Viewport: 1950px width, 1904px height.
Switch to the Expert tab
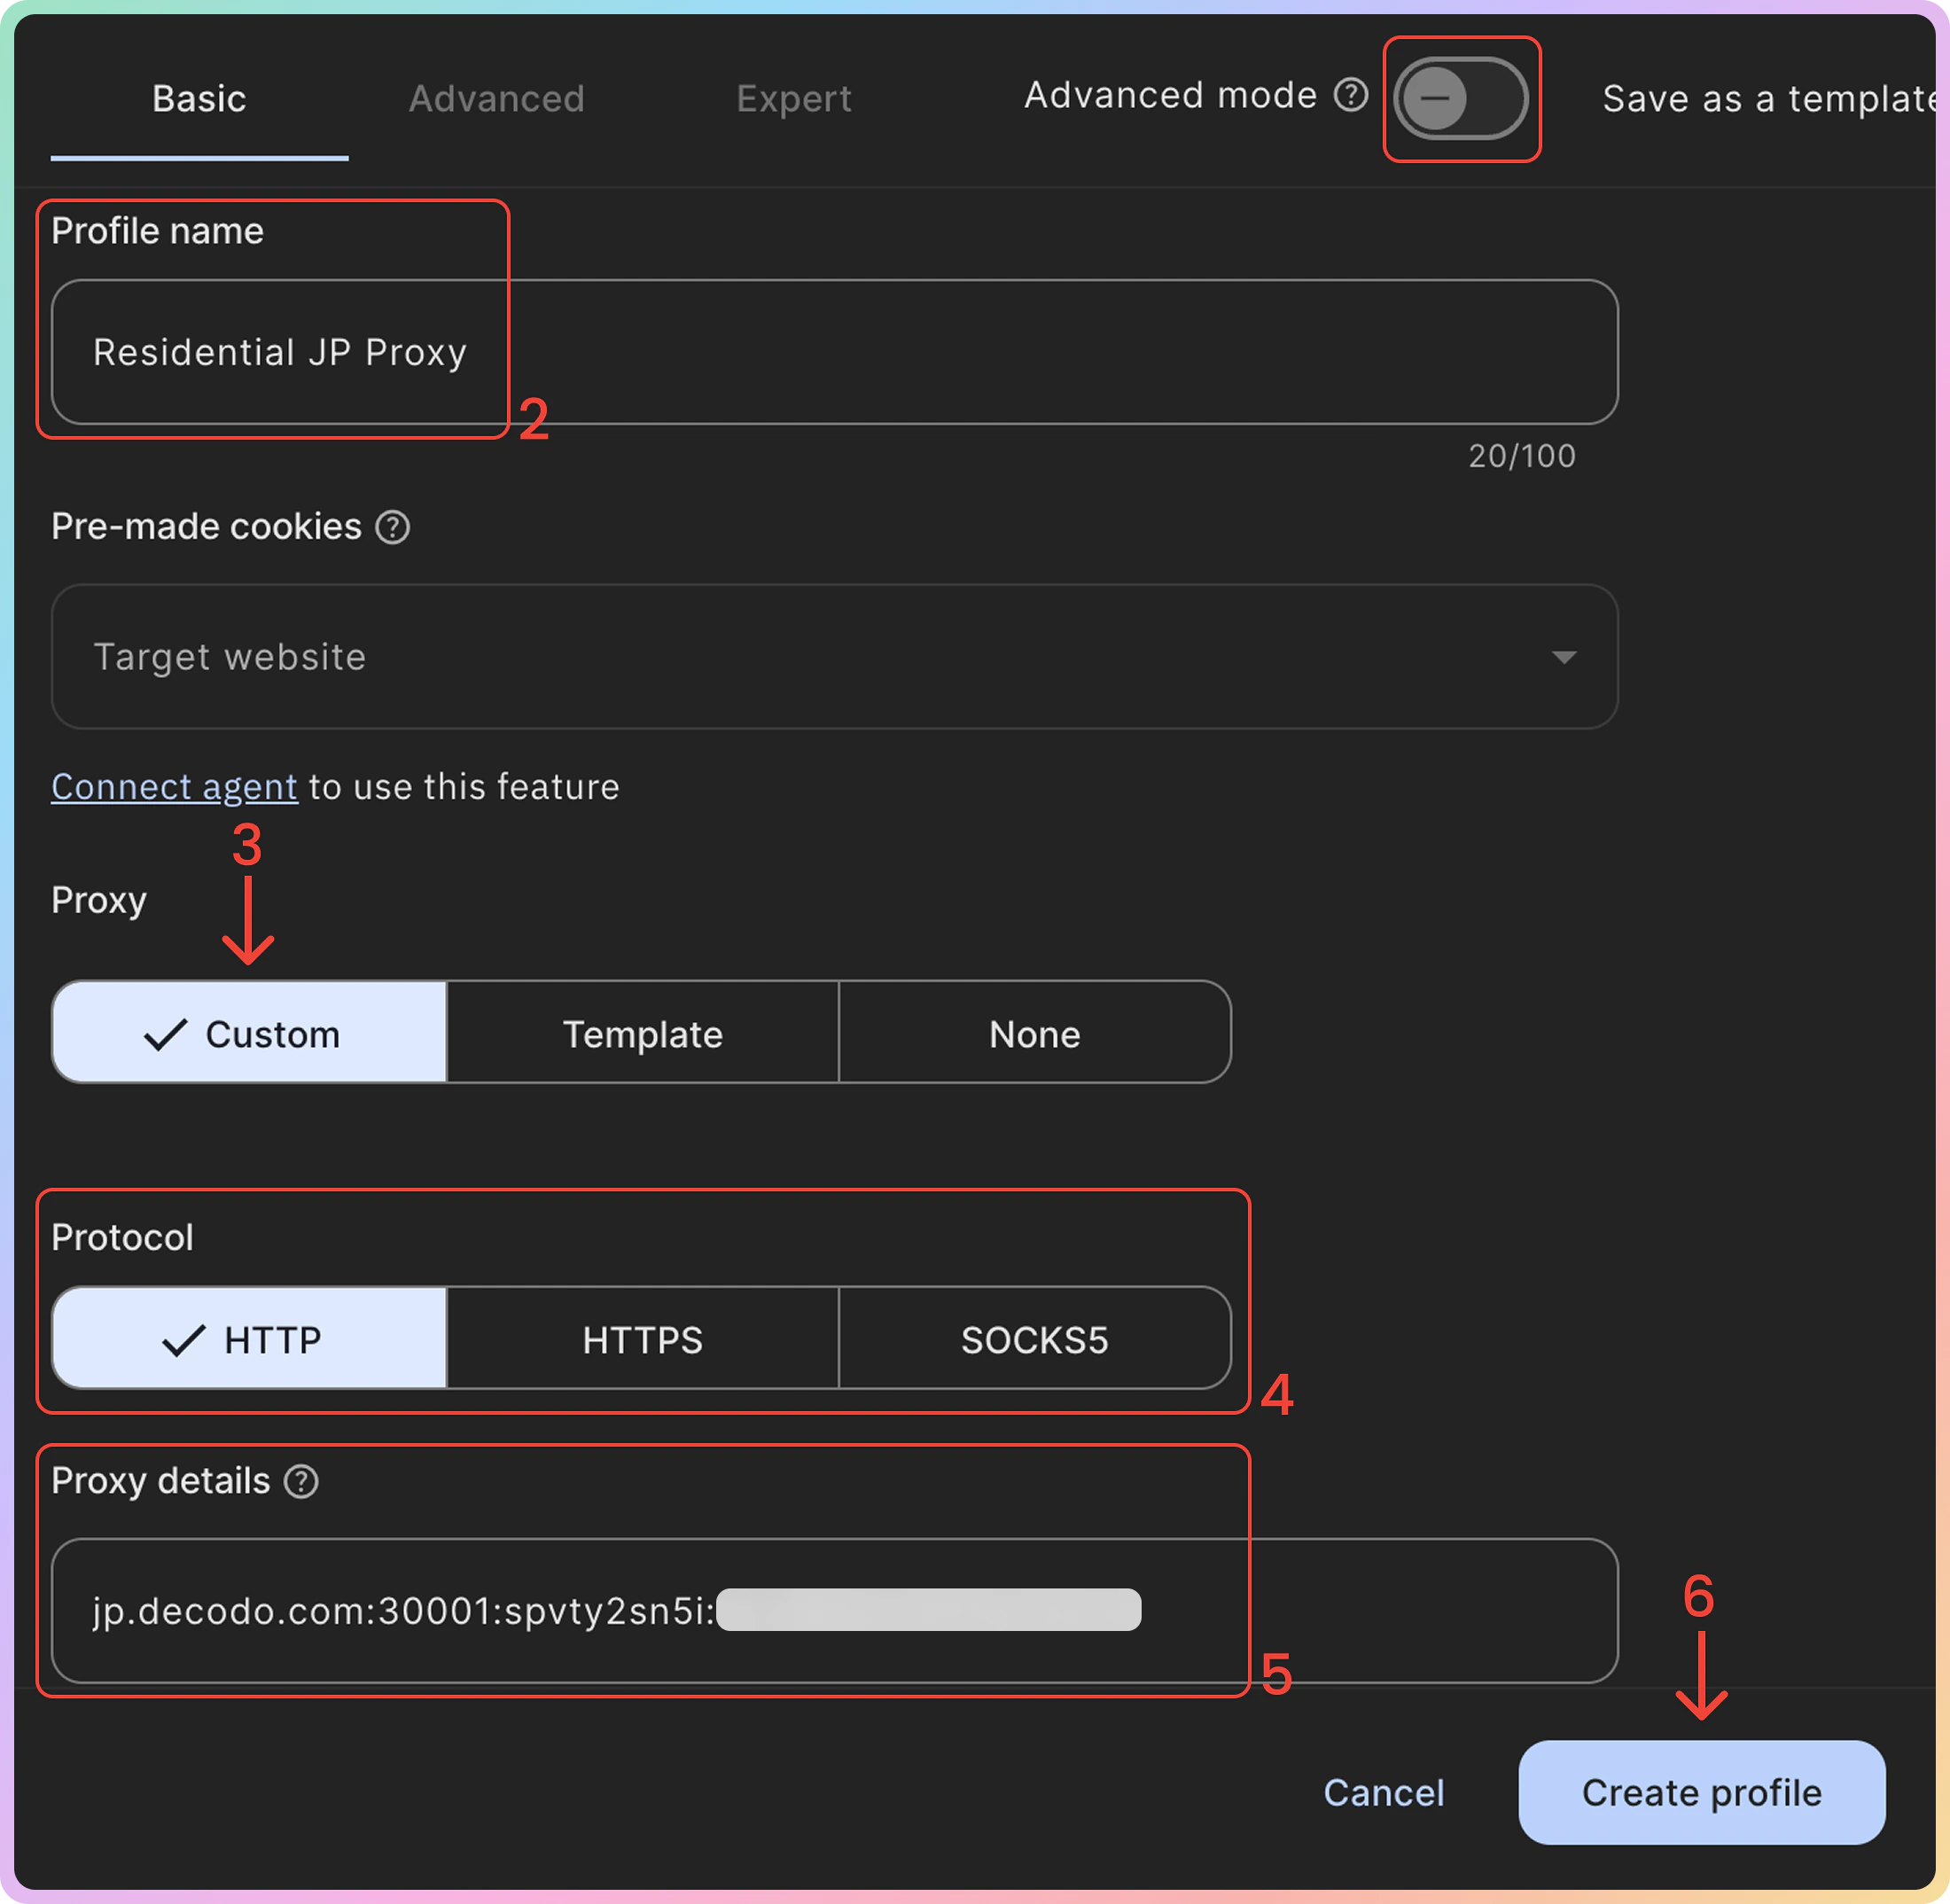pyautogui.click(x=793, y=99)
